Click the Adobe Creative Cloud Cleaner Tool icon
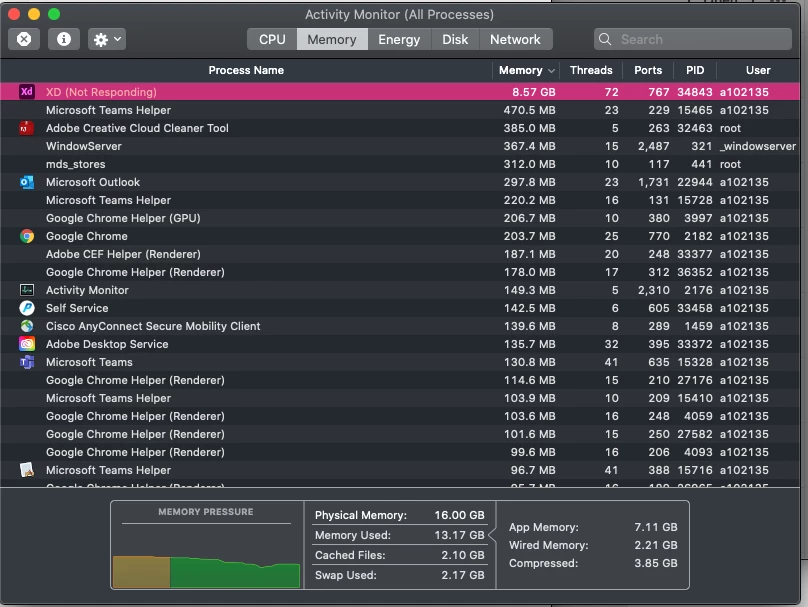808x607 pixels. click(27, 128)
